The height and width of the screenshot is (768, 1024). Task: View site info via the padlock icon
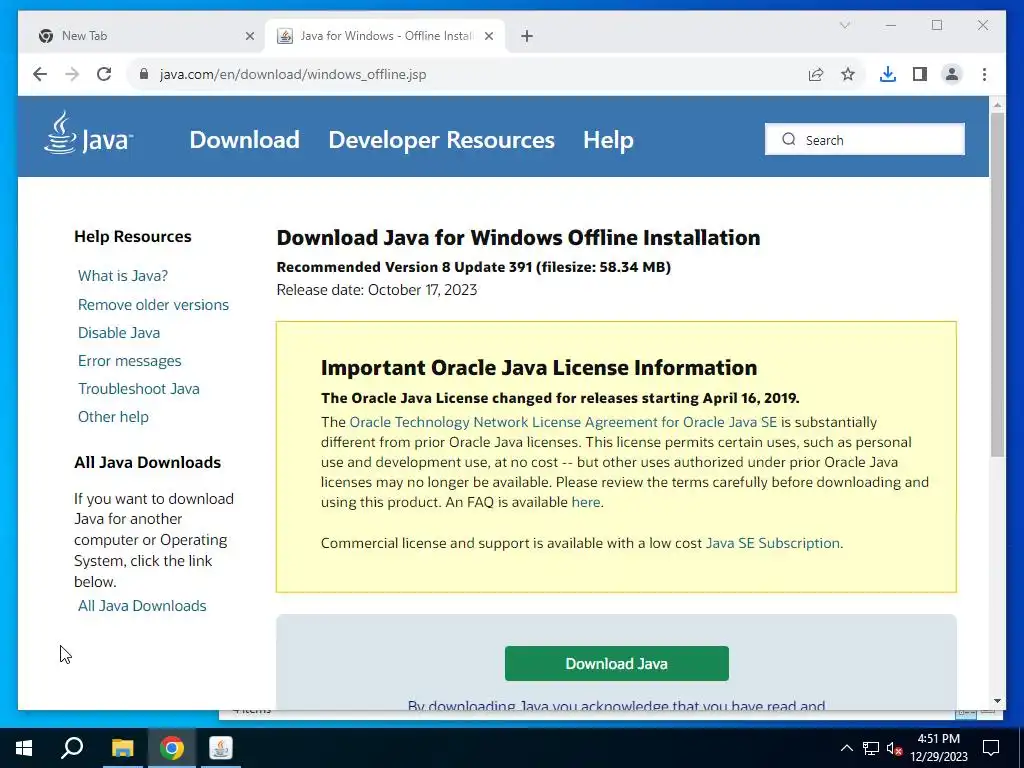coord(144,74)
